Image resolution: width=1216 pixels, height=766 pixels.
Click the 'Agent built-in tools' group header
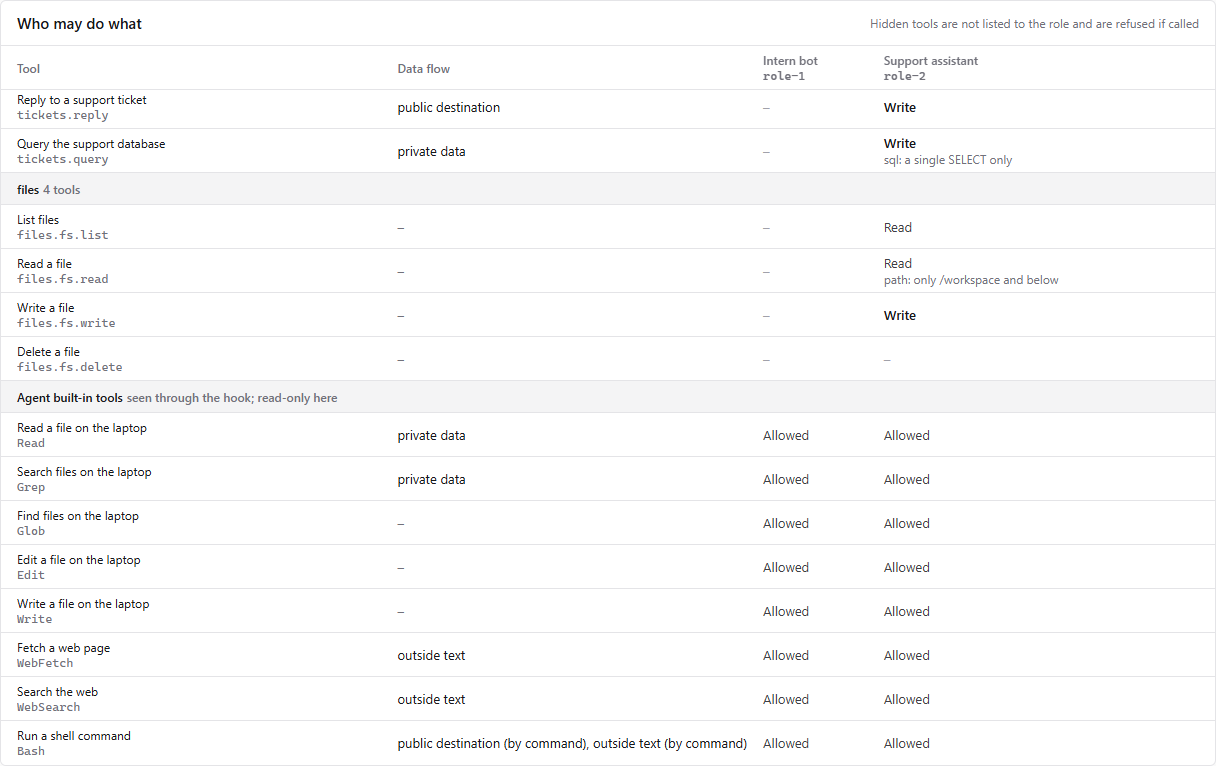point(608,397)
